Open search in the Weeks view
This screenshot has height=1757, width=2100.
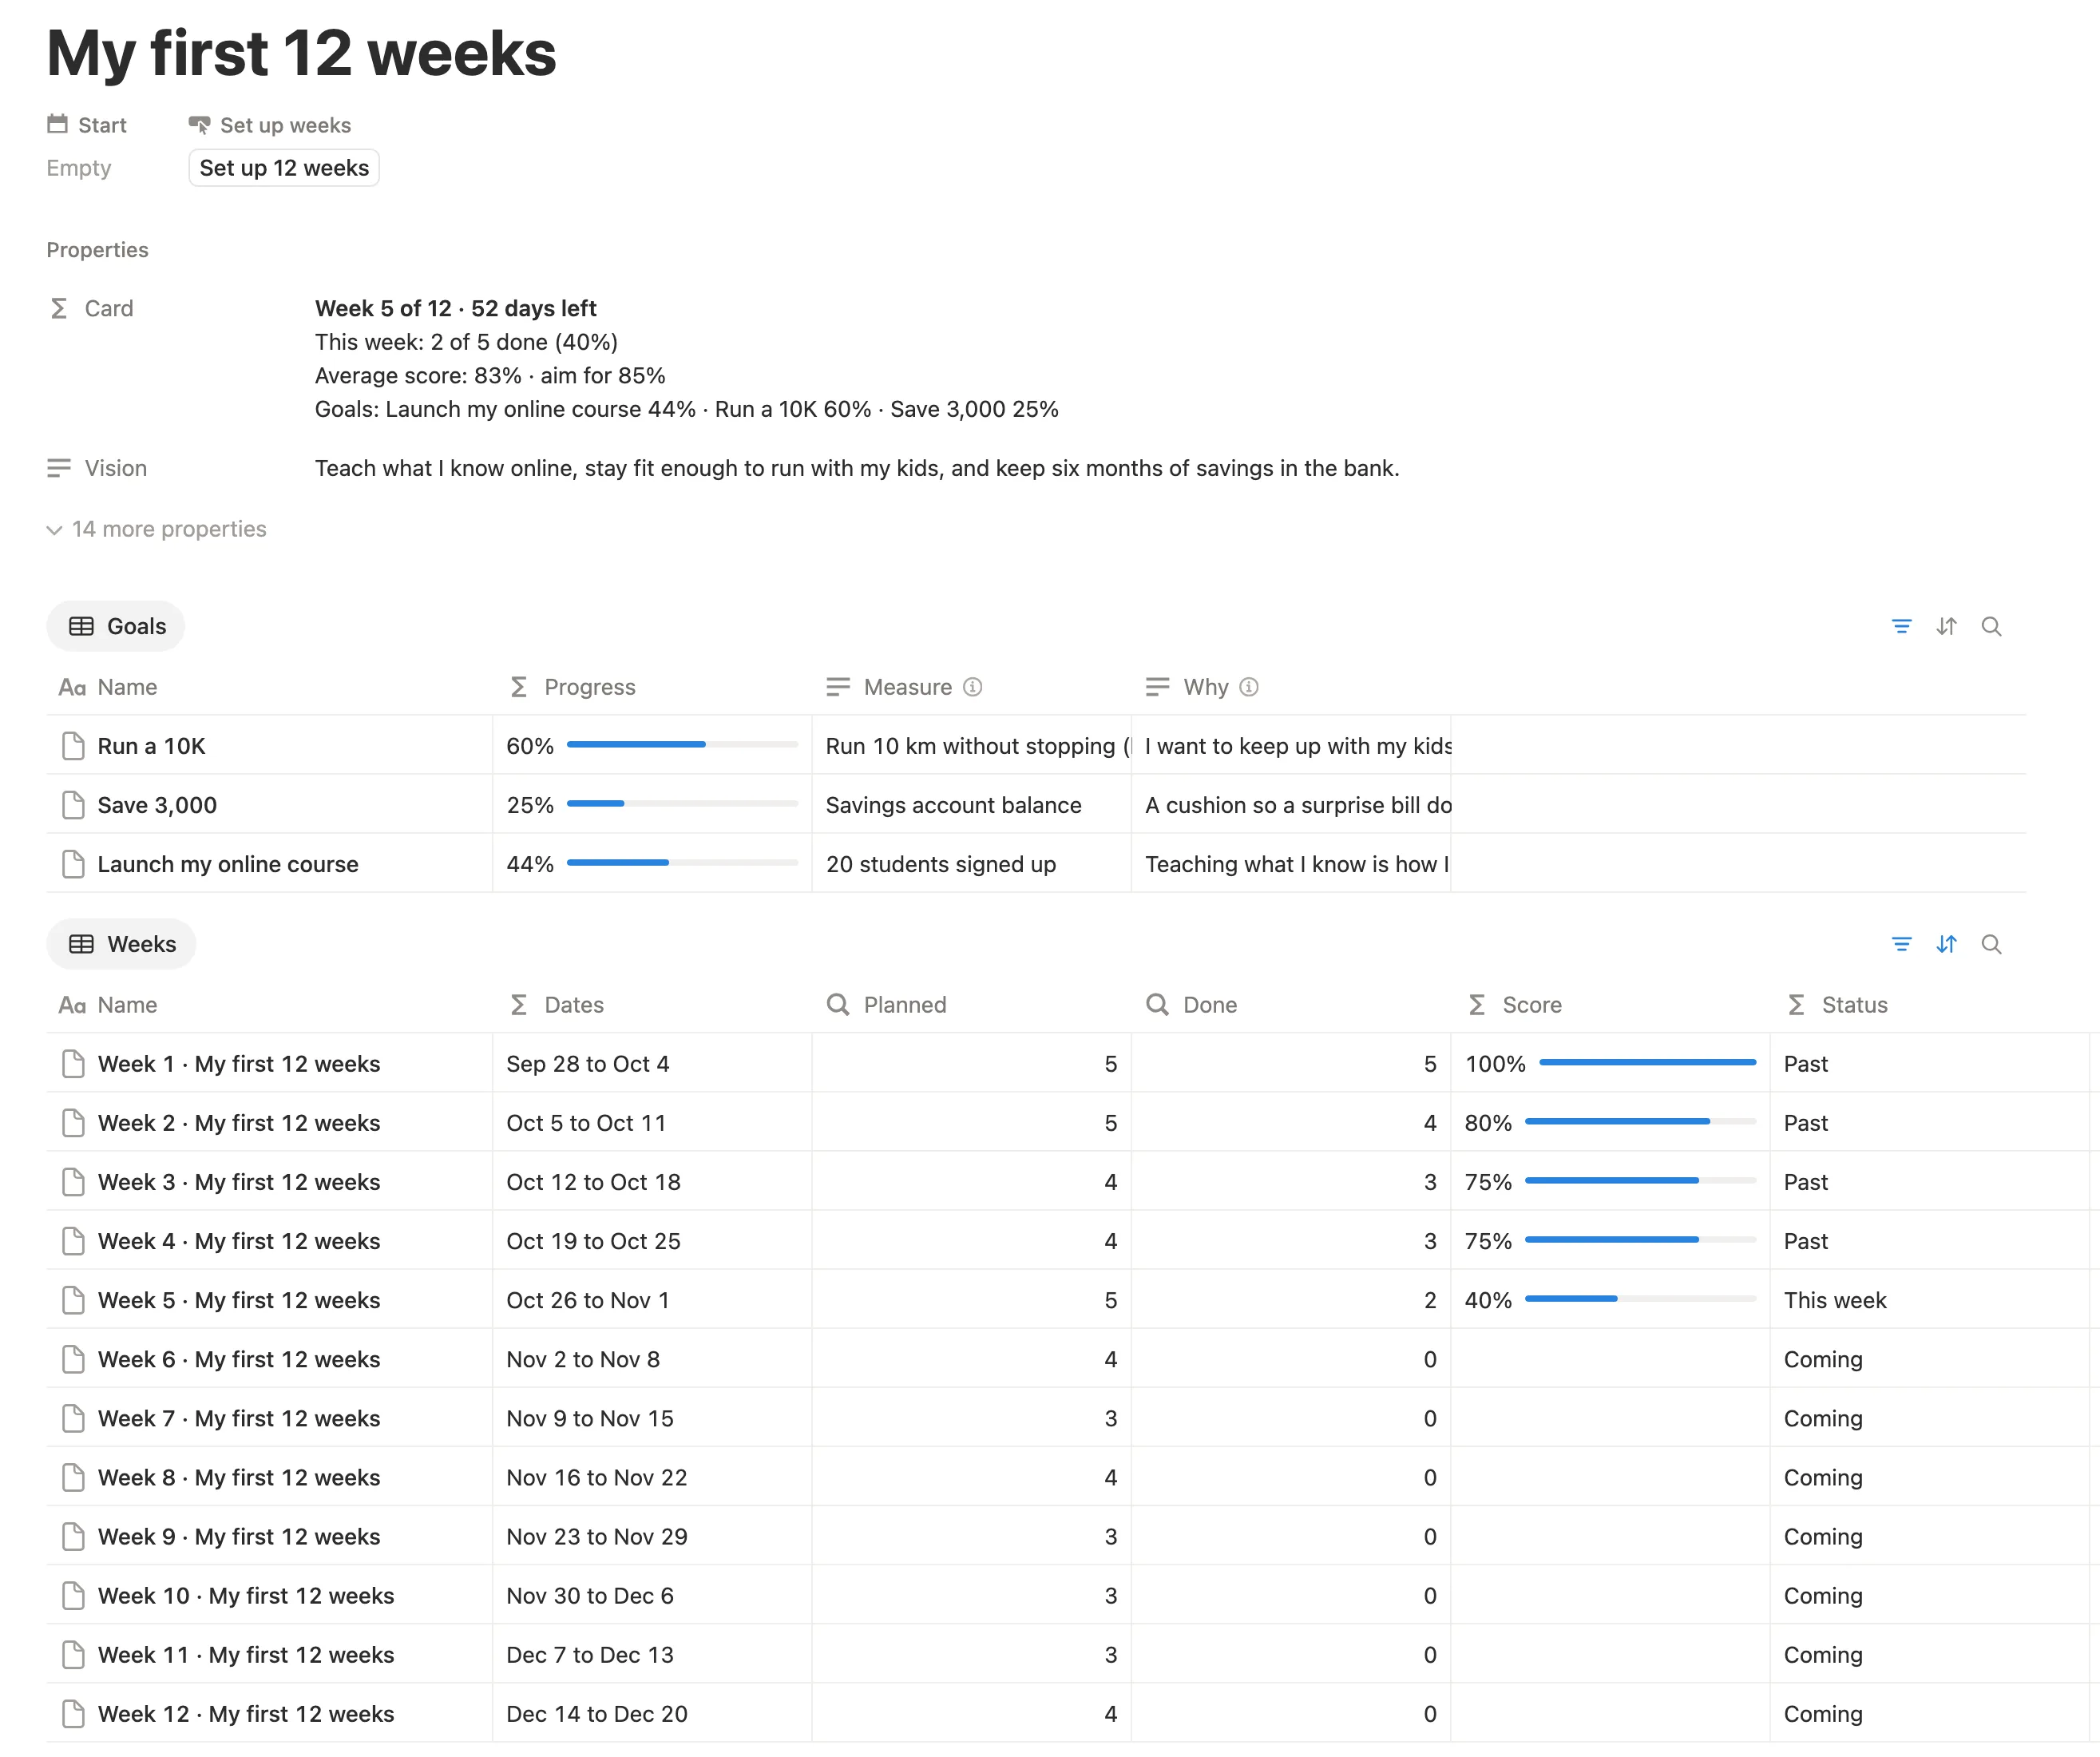pyautogui.click(x=1991, y=944)
